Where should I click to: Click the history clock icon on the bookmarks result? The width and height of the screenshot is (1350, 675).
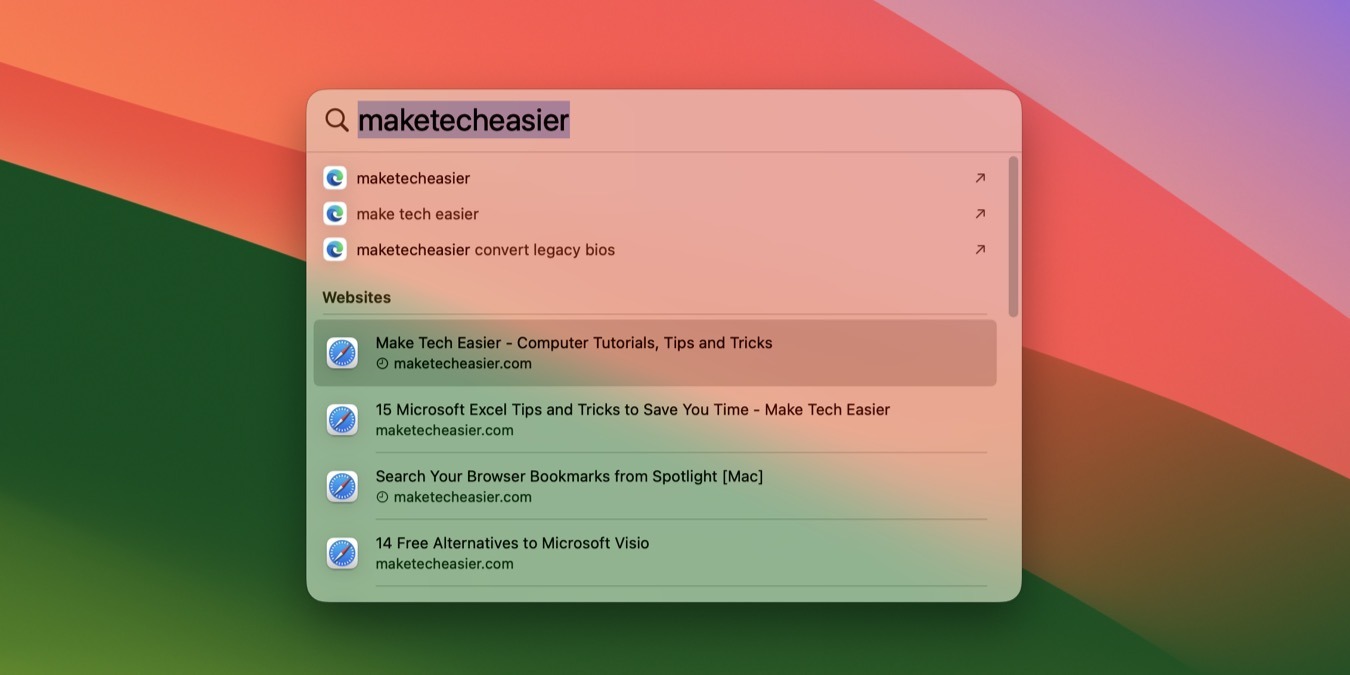click(x=383, y=497)
